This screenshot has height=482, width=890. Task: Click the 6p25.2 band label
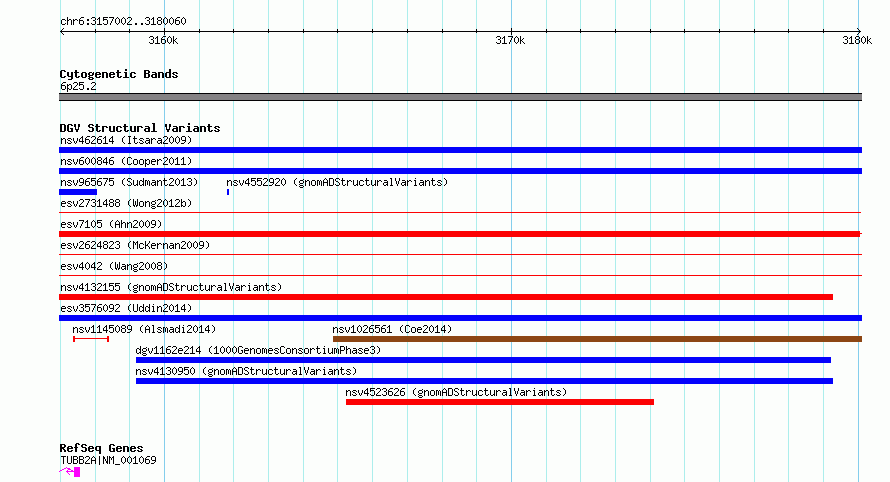pos(78,86)
